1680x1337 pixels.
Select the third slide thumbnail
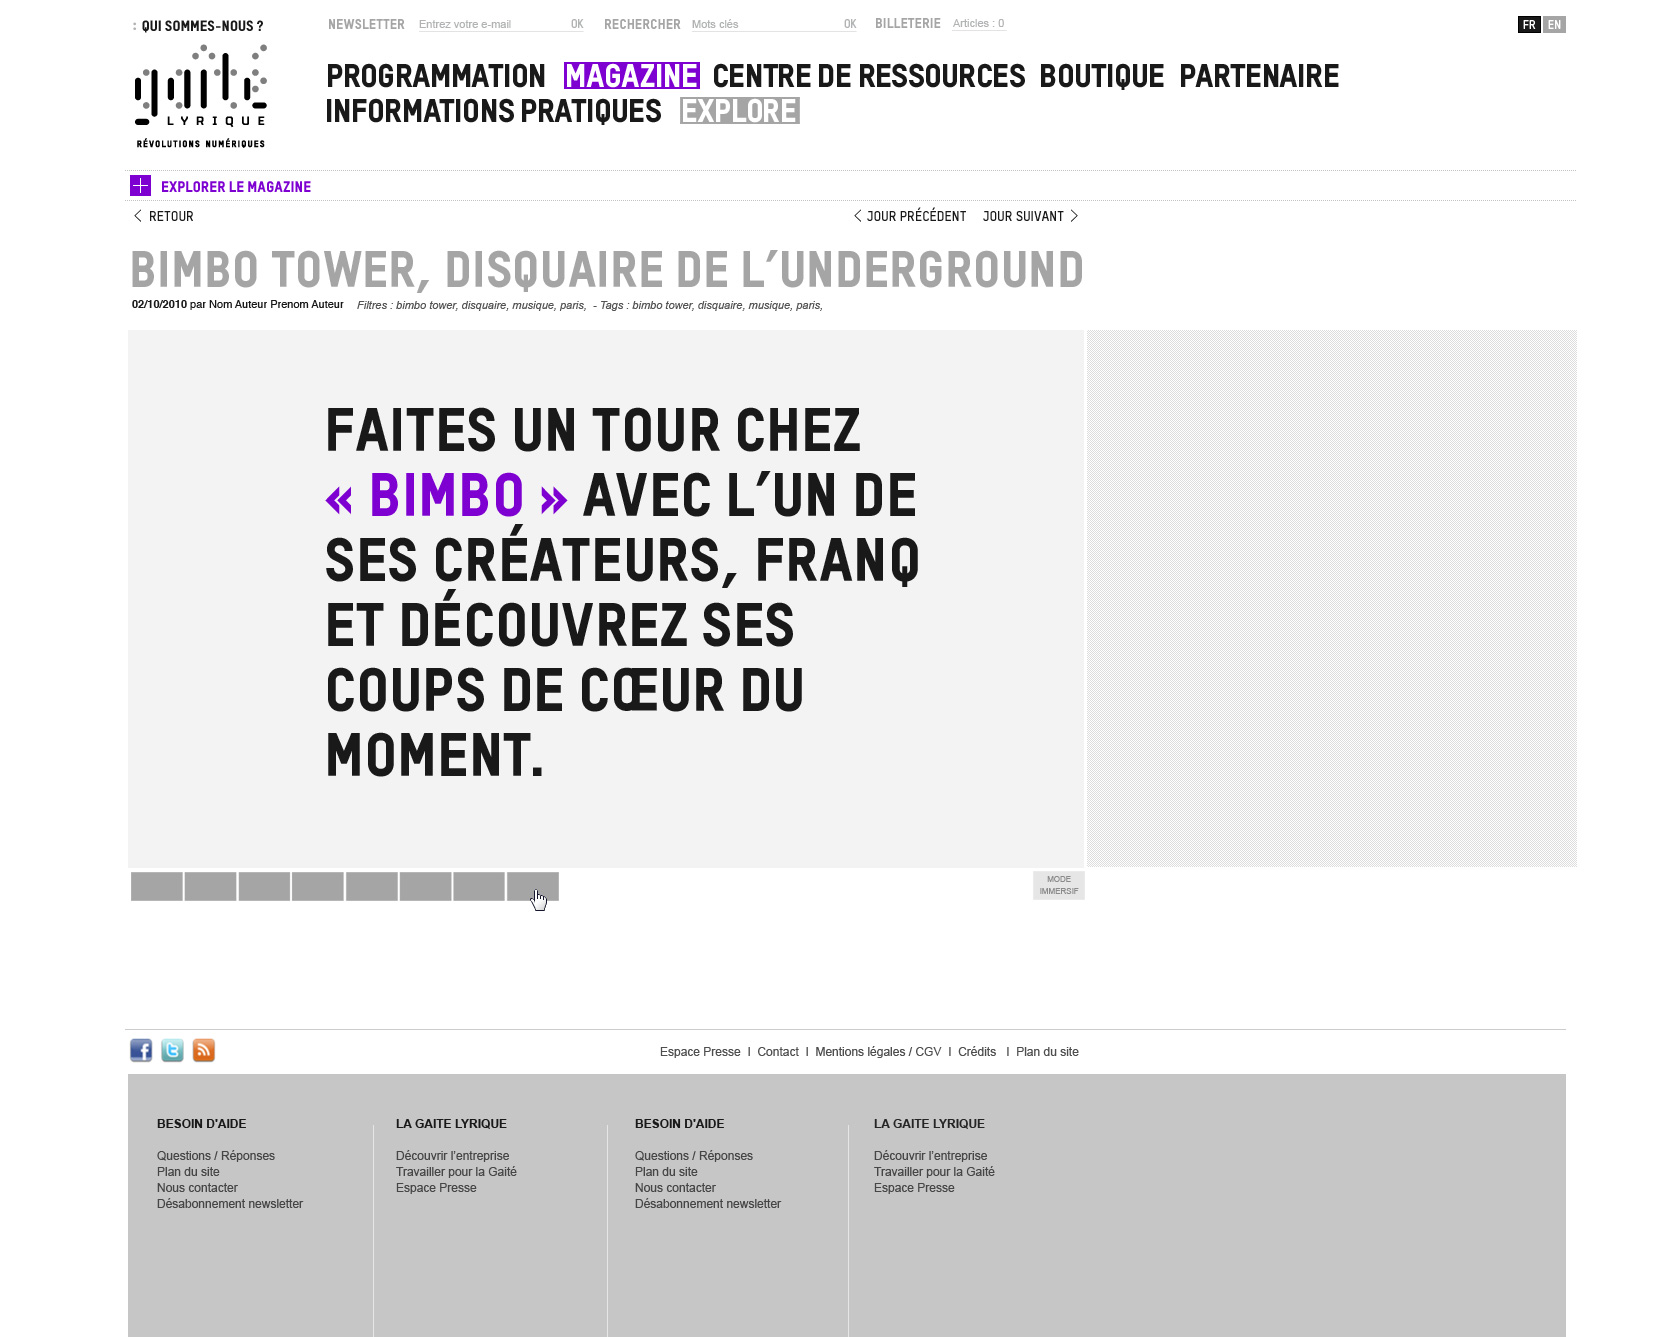264,886
